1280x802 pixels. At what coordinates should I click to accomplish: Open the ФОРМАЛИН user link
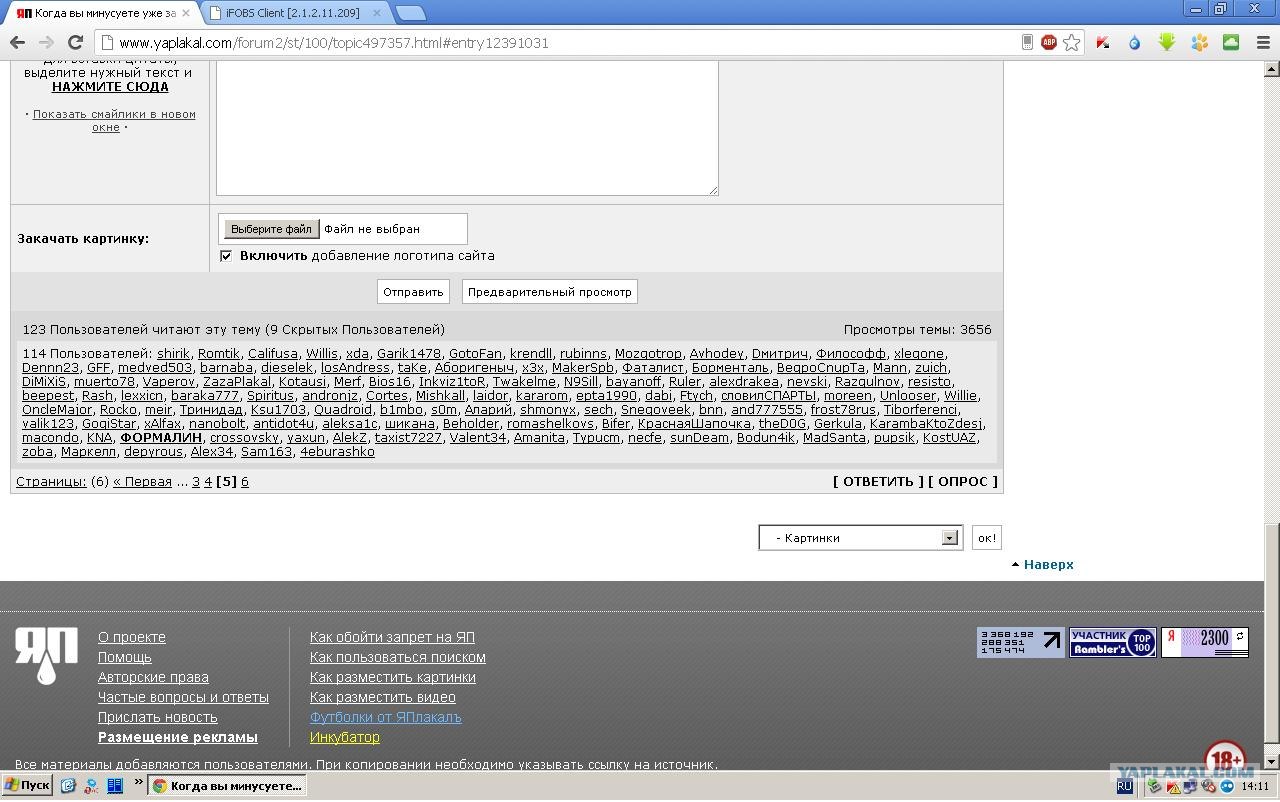click(x=161, y=438)
